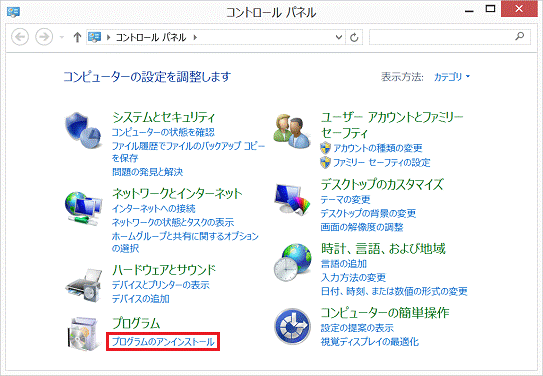Open 視覚ディスプレイの最適化 link

point(370,342)
